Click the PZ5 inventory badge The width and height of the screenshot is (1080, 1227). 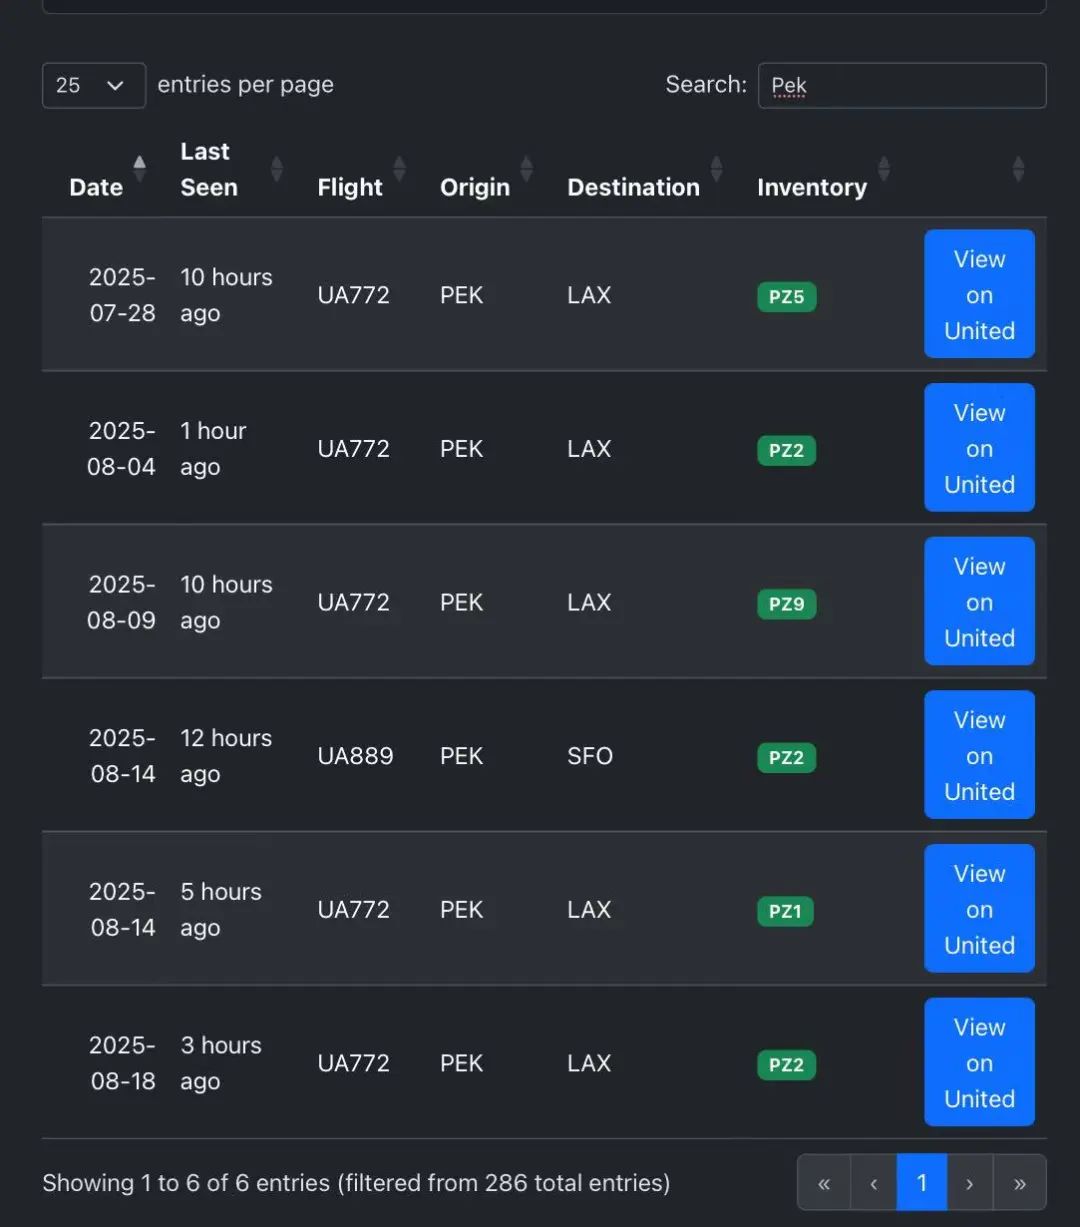[786, 297]
